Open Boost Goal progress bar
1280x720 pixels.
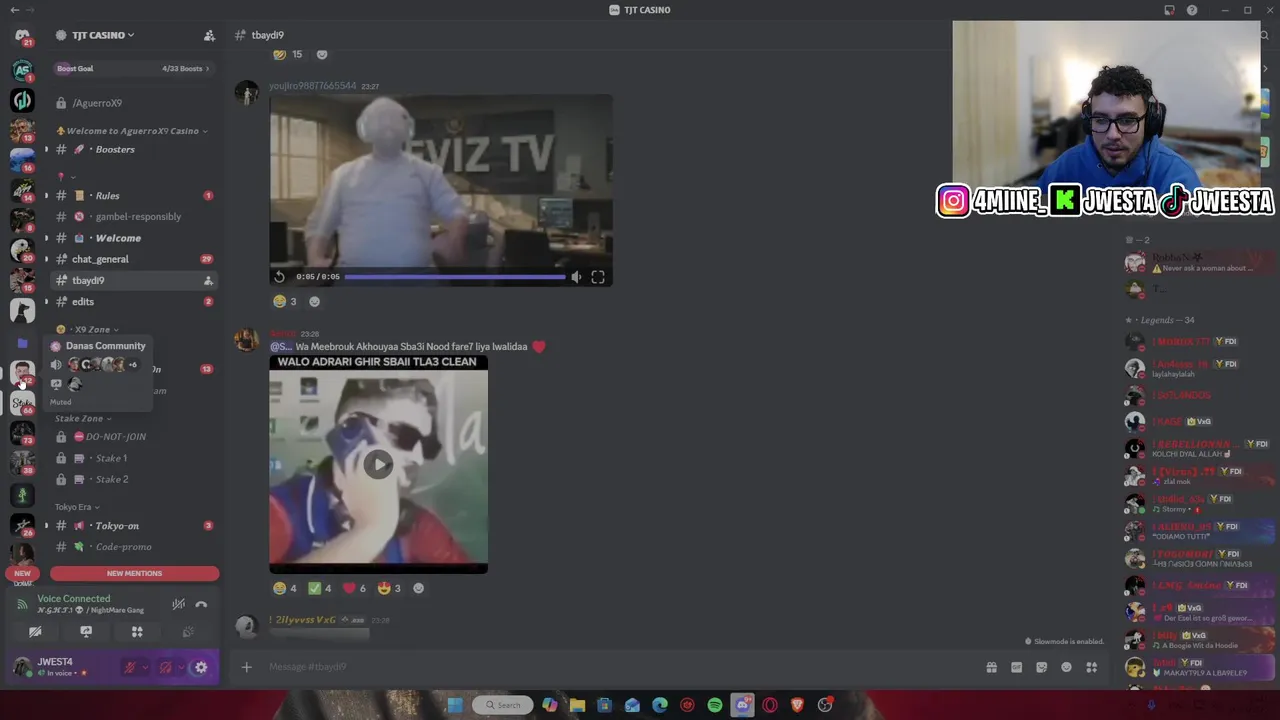[x=134, y=68]
